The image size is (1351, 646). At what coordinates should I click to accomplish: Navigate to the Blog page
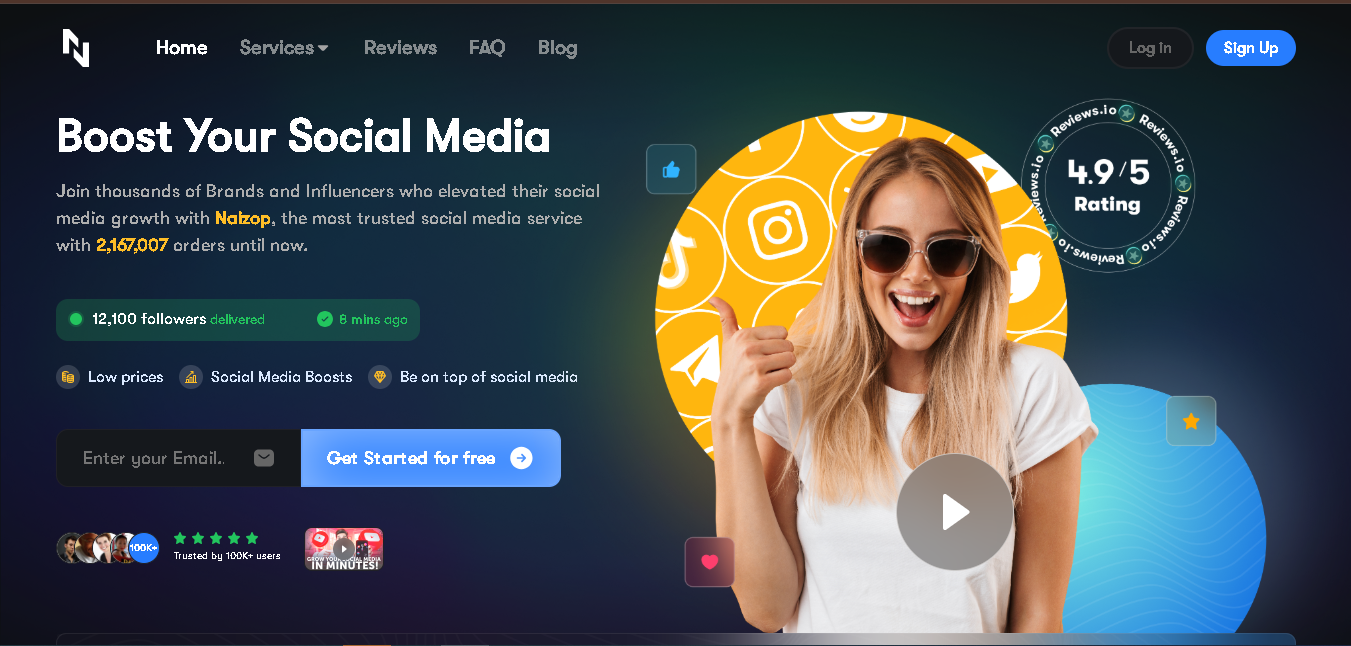(x=557, y=48)
